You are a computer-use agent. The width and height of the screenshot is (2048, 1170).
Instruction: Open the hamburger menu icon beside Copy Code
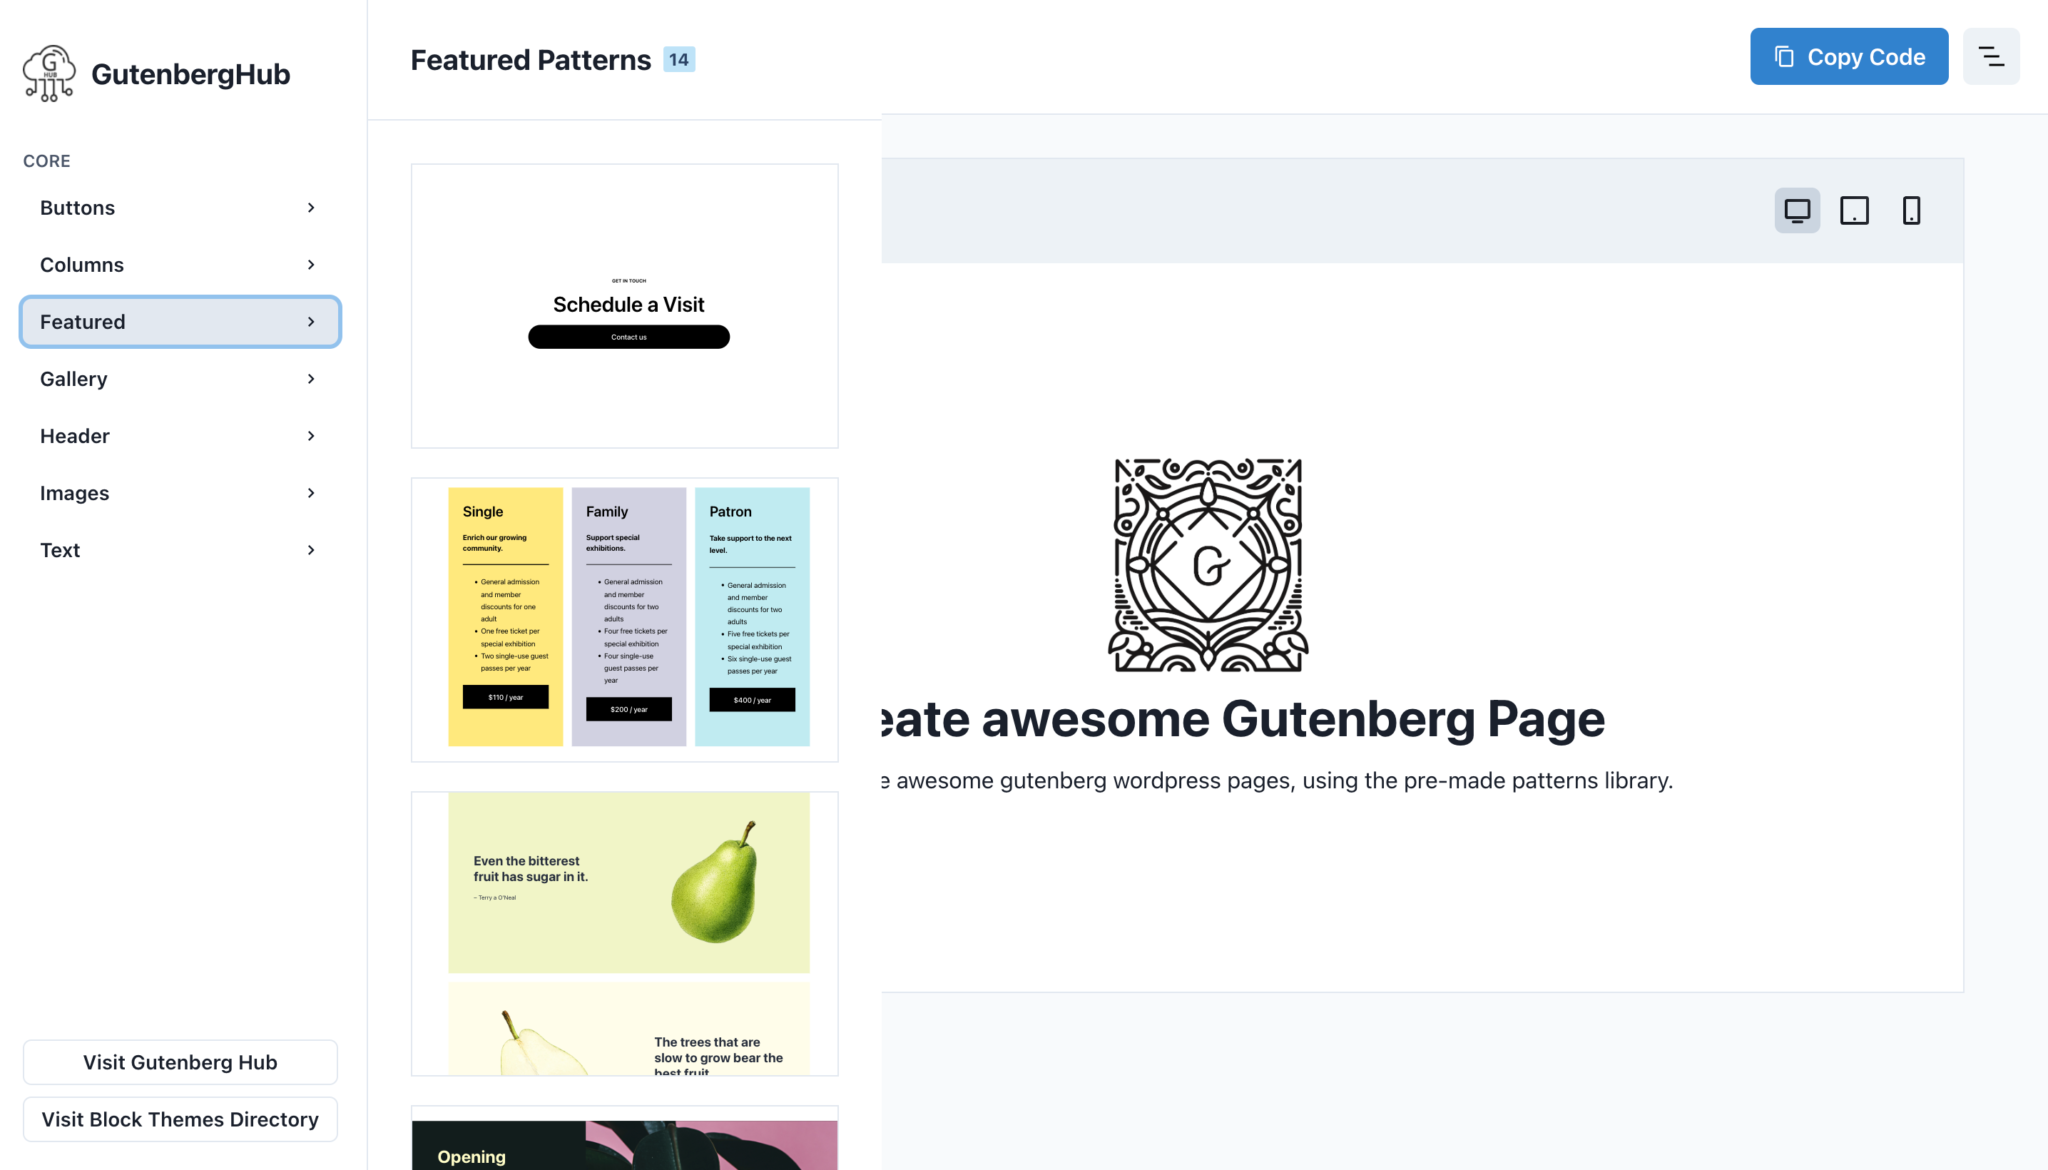coord(1991,57)
